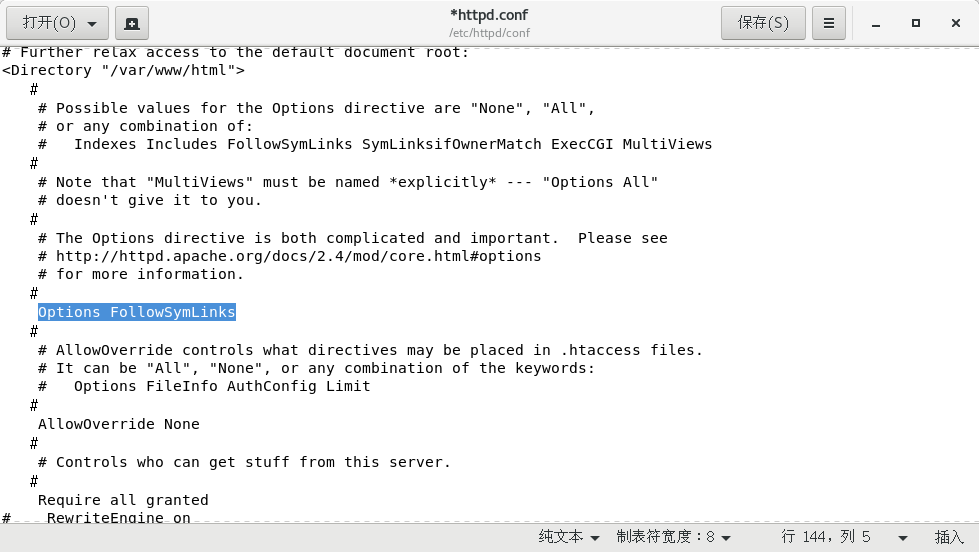This screenshot has height=552, width=979.
Task: Open the 纯文本 syntax language dropdown
Action: tap(569, 537)
